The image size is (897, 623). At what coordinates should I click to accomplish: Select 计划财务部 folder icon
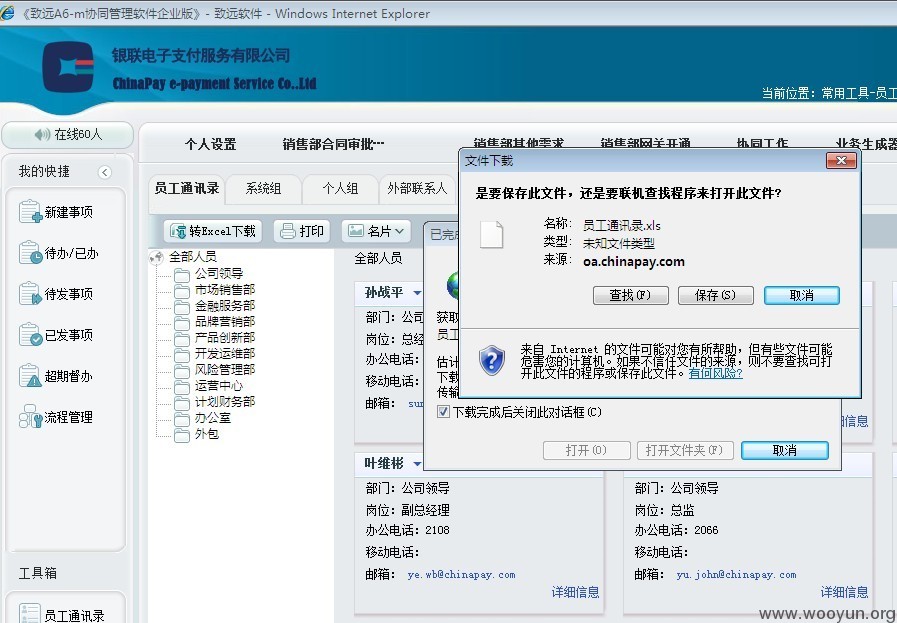[x=182, y=403]
